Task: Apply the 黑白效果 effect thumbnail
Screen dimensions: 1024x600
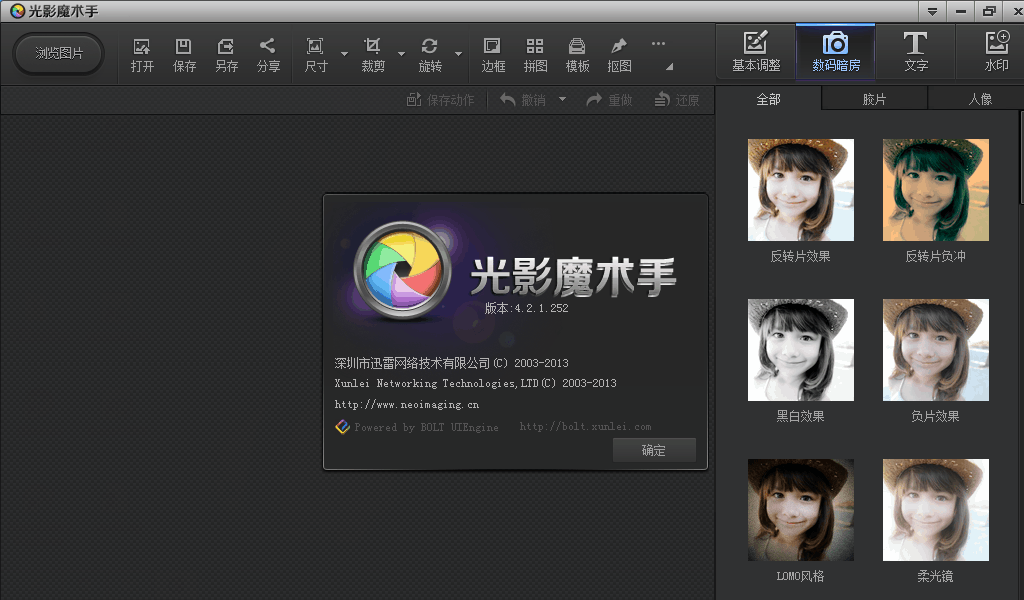Action: (801, 350)
